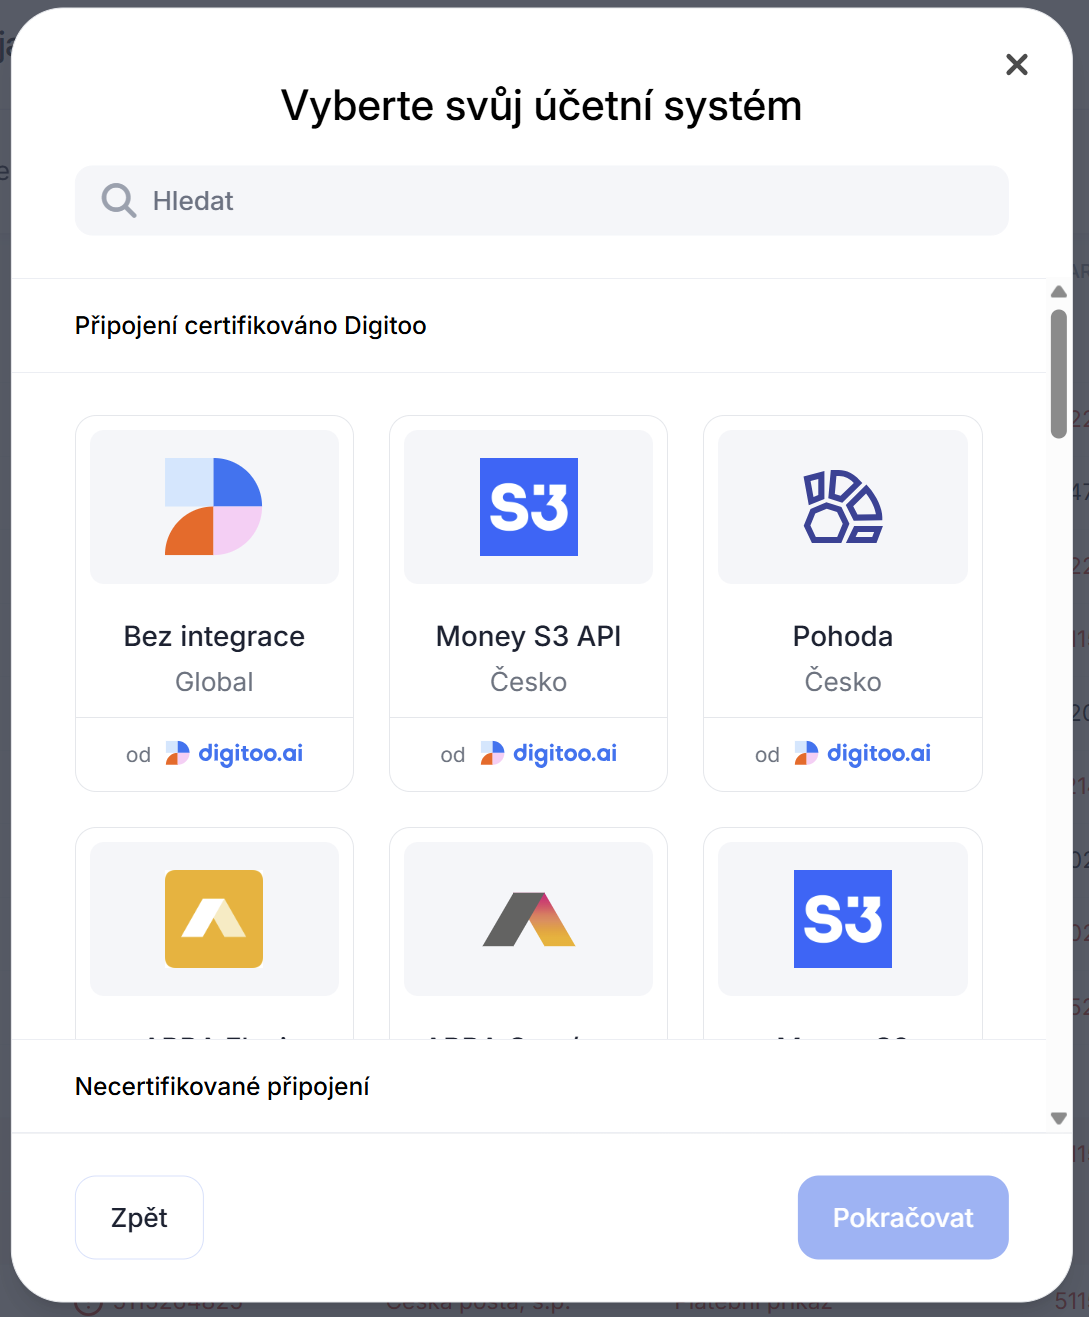Viewport: 1089px width, 1317px height.
Task: Select the second-row Money S3 logo
Action: [843, 918]
